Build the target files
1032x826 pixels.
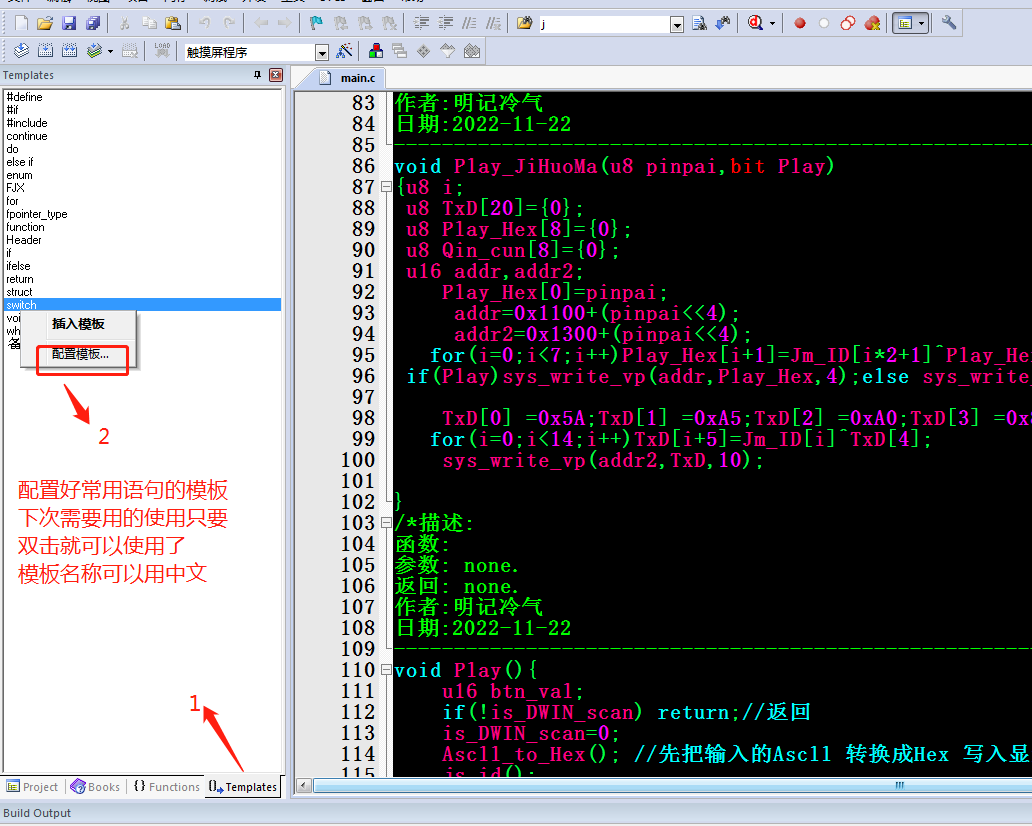pos(45,51)
